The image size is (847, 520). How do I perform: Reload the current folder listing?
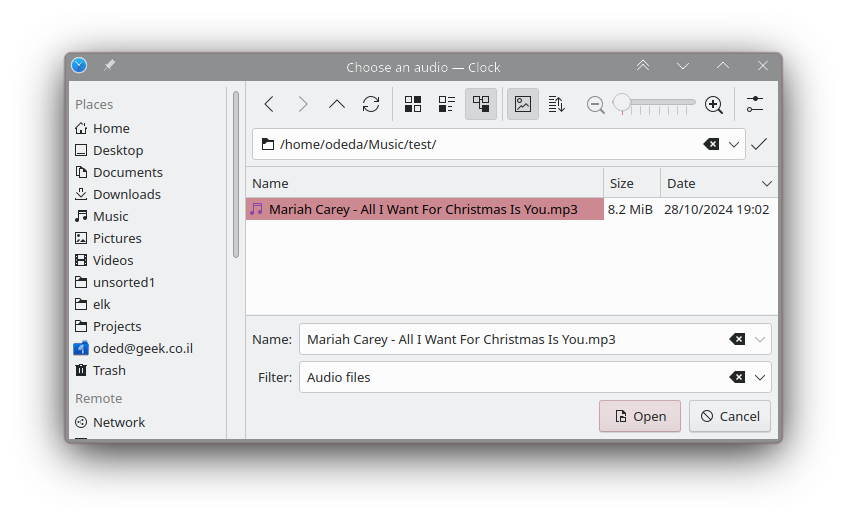point(371,104)
